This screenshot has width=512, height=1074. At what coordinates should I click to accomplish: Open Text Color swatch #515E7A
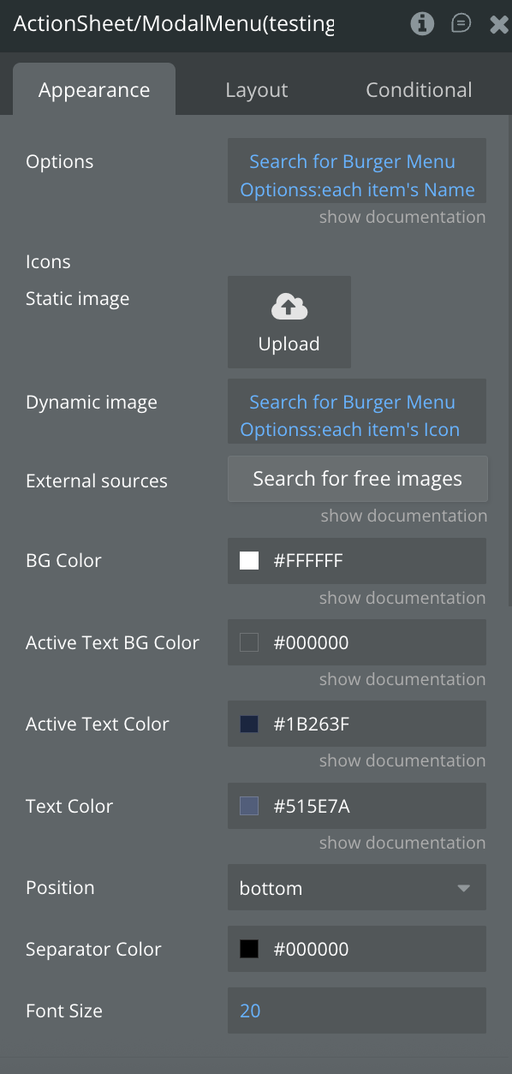coord(249,806)
